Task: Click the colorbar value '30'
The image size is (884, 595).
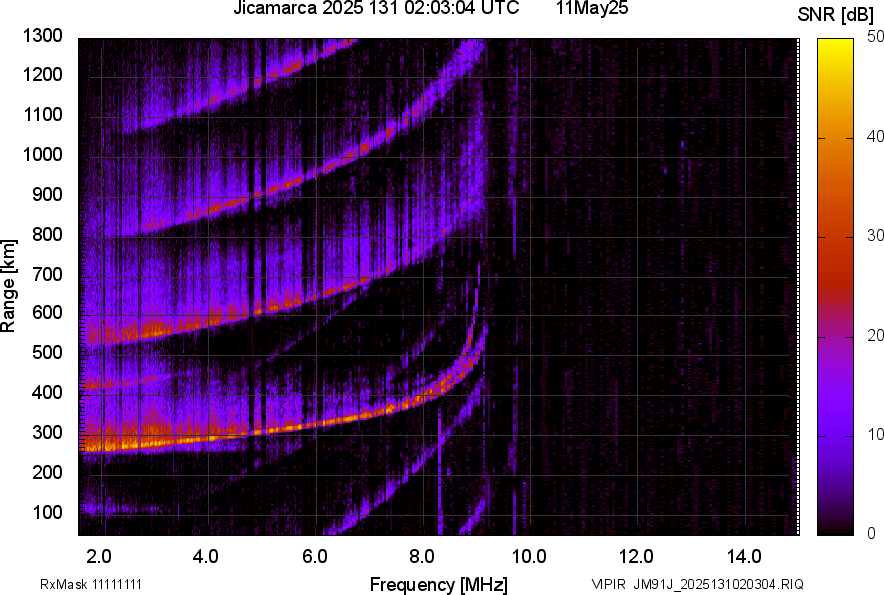Action: tap(876, 235)
